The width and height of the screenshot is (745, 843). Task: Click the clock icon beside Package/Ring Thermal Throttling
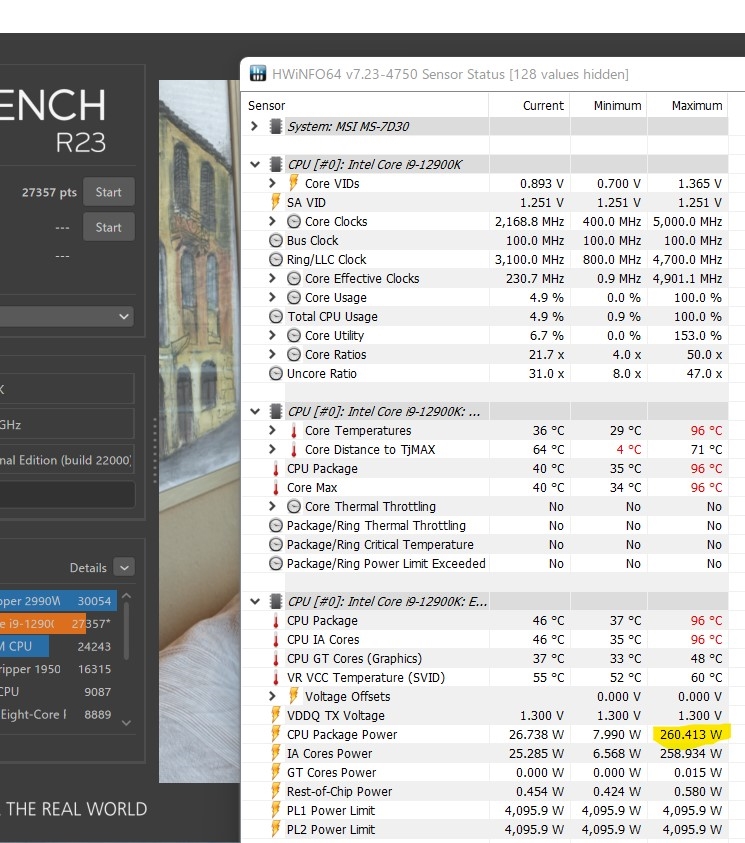coord(275,525)
